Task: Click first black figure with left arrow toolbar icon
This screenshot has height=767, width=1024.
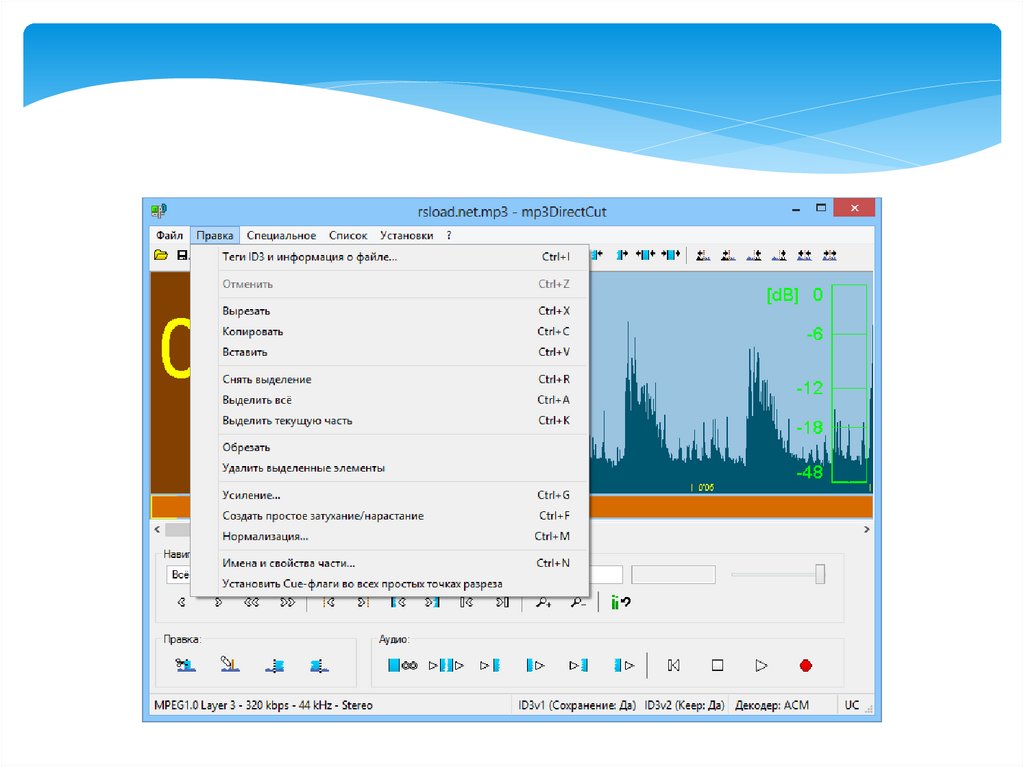Action: (703, 255)
